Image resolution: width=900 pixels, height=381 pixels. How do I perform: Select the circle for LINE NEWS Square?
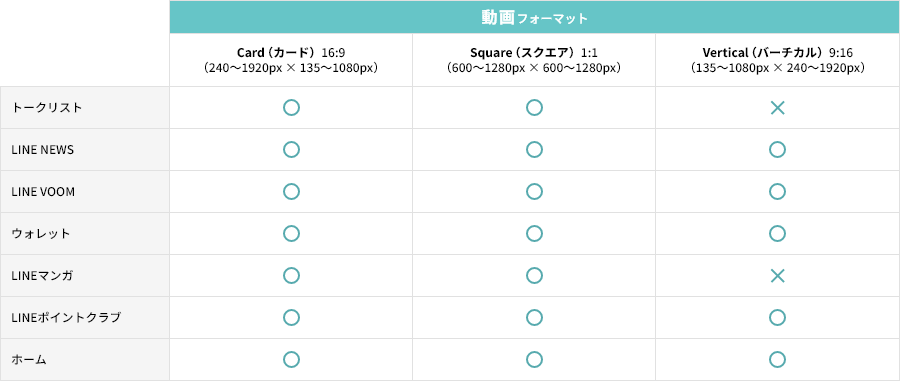[x=534, y=150]
